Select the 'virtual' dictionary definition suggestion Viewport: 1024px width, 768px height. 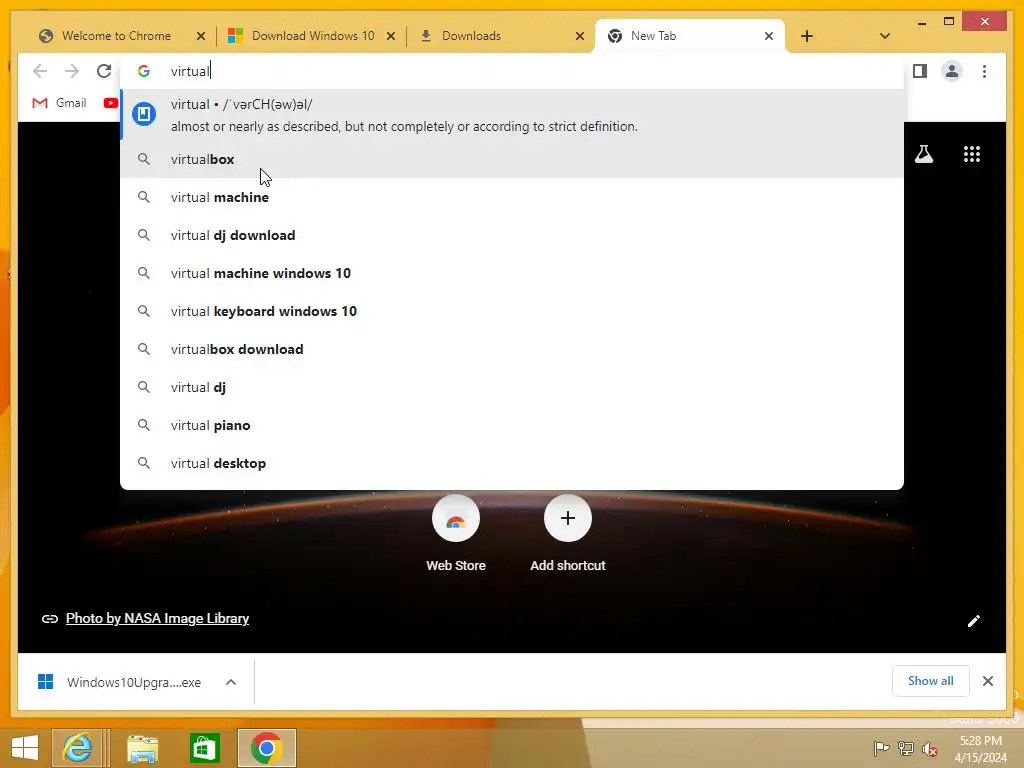(513, 115)
